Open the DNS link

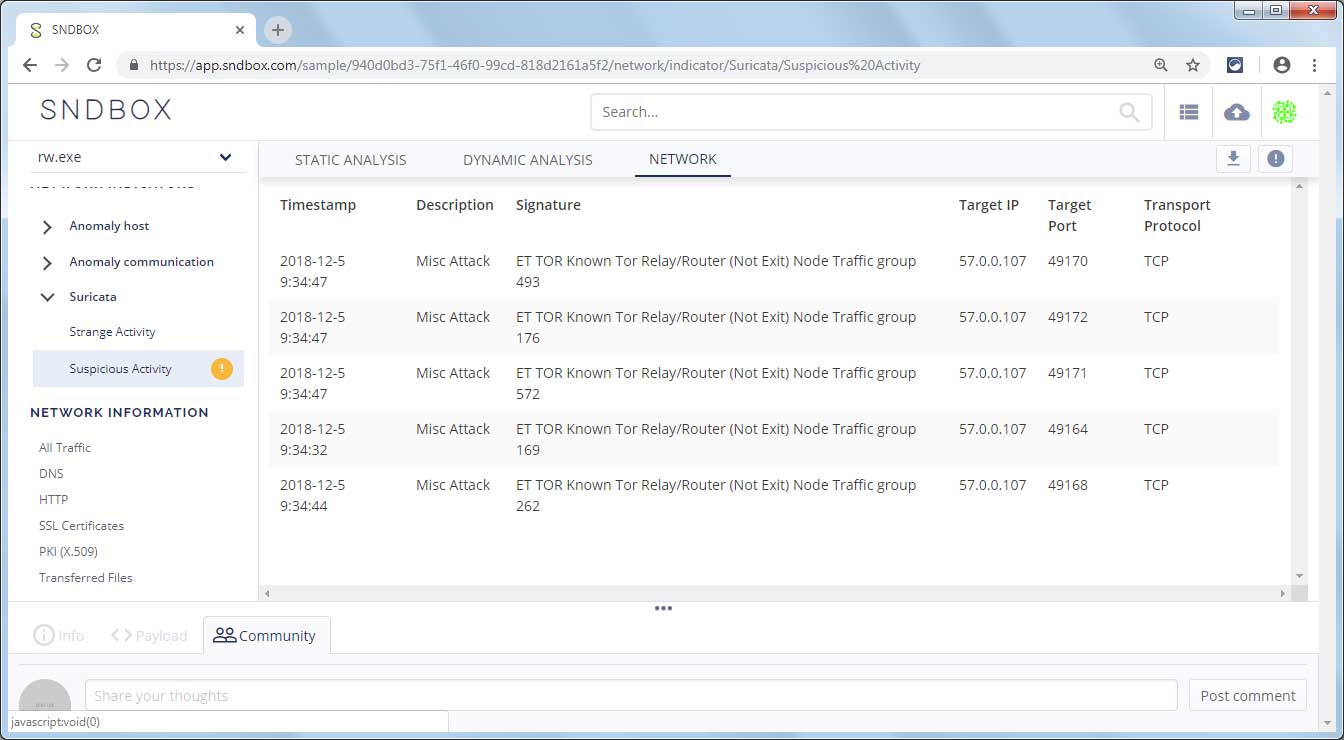51,474
